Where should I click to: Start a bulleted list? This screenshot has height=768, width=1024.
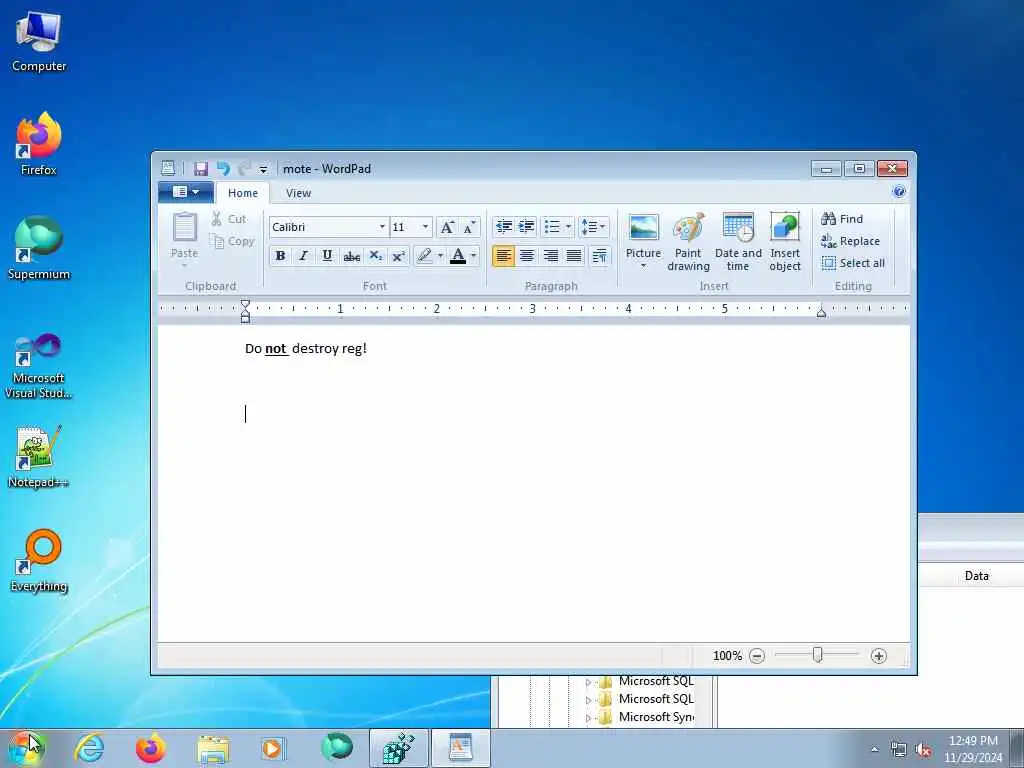552,227
